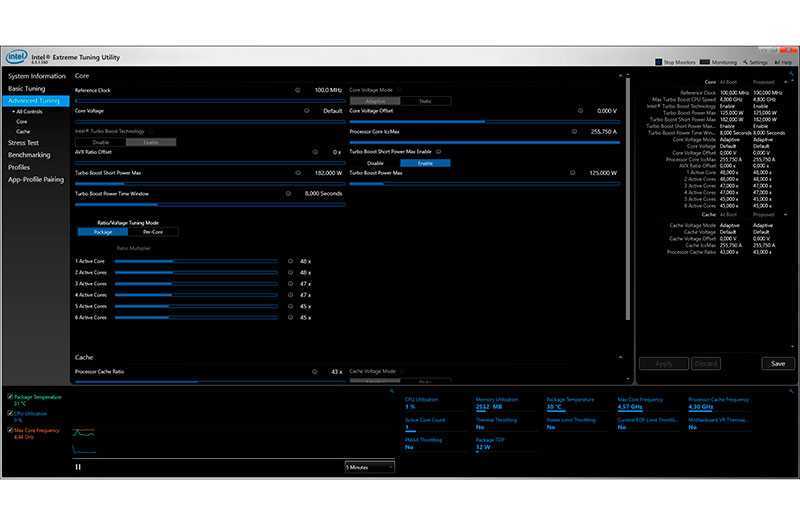Viewport: 800px width, 525px height.
Task: Adjust the Processor Core IccMax slider
Action: [x=485, y=142]
